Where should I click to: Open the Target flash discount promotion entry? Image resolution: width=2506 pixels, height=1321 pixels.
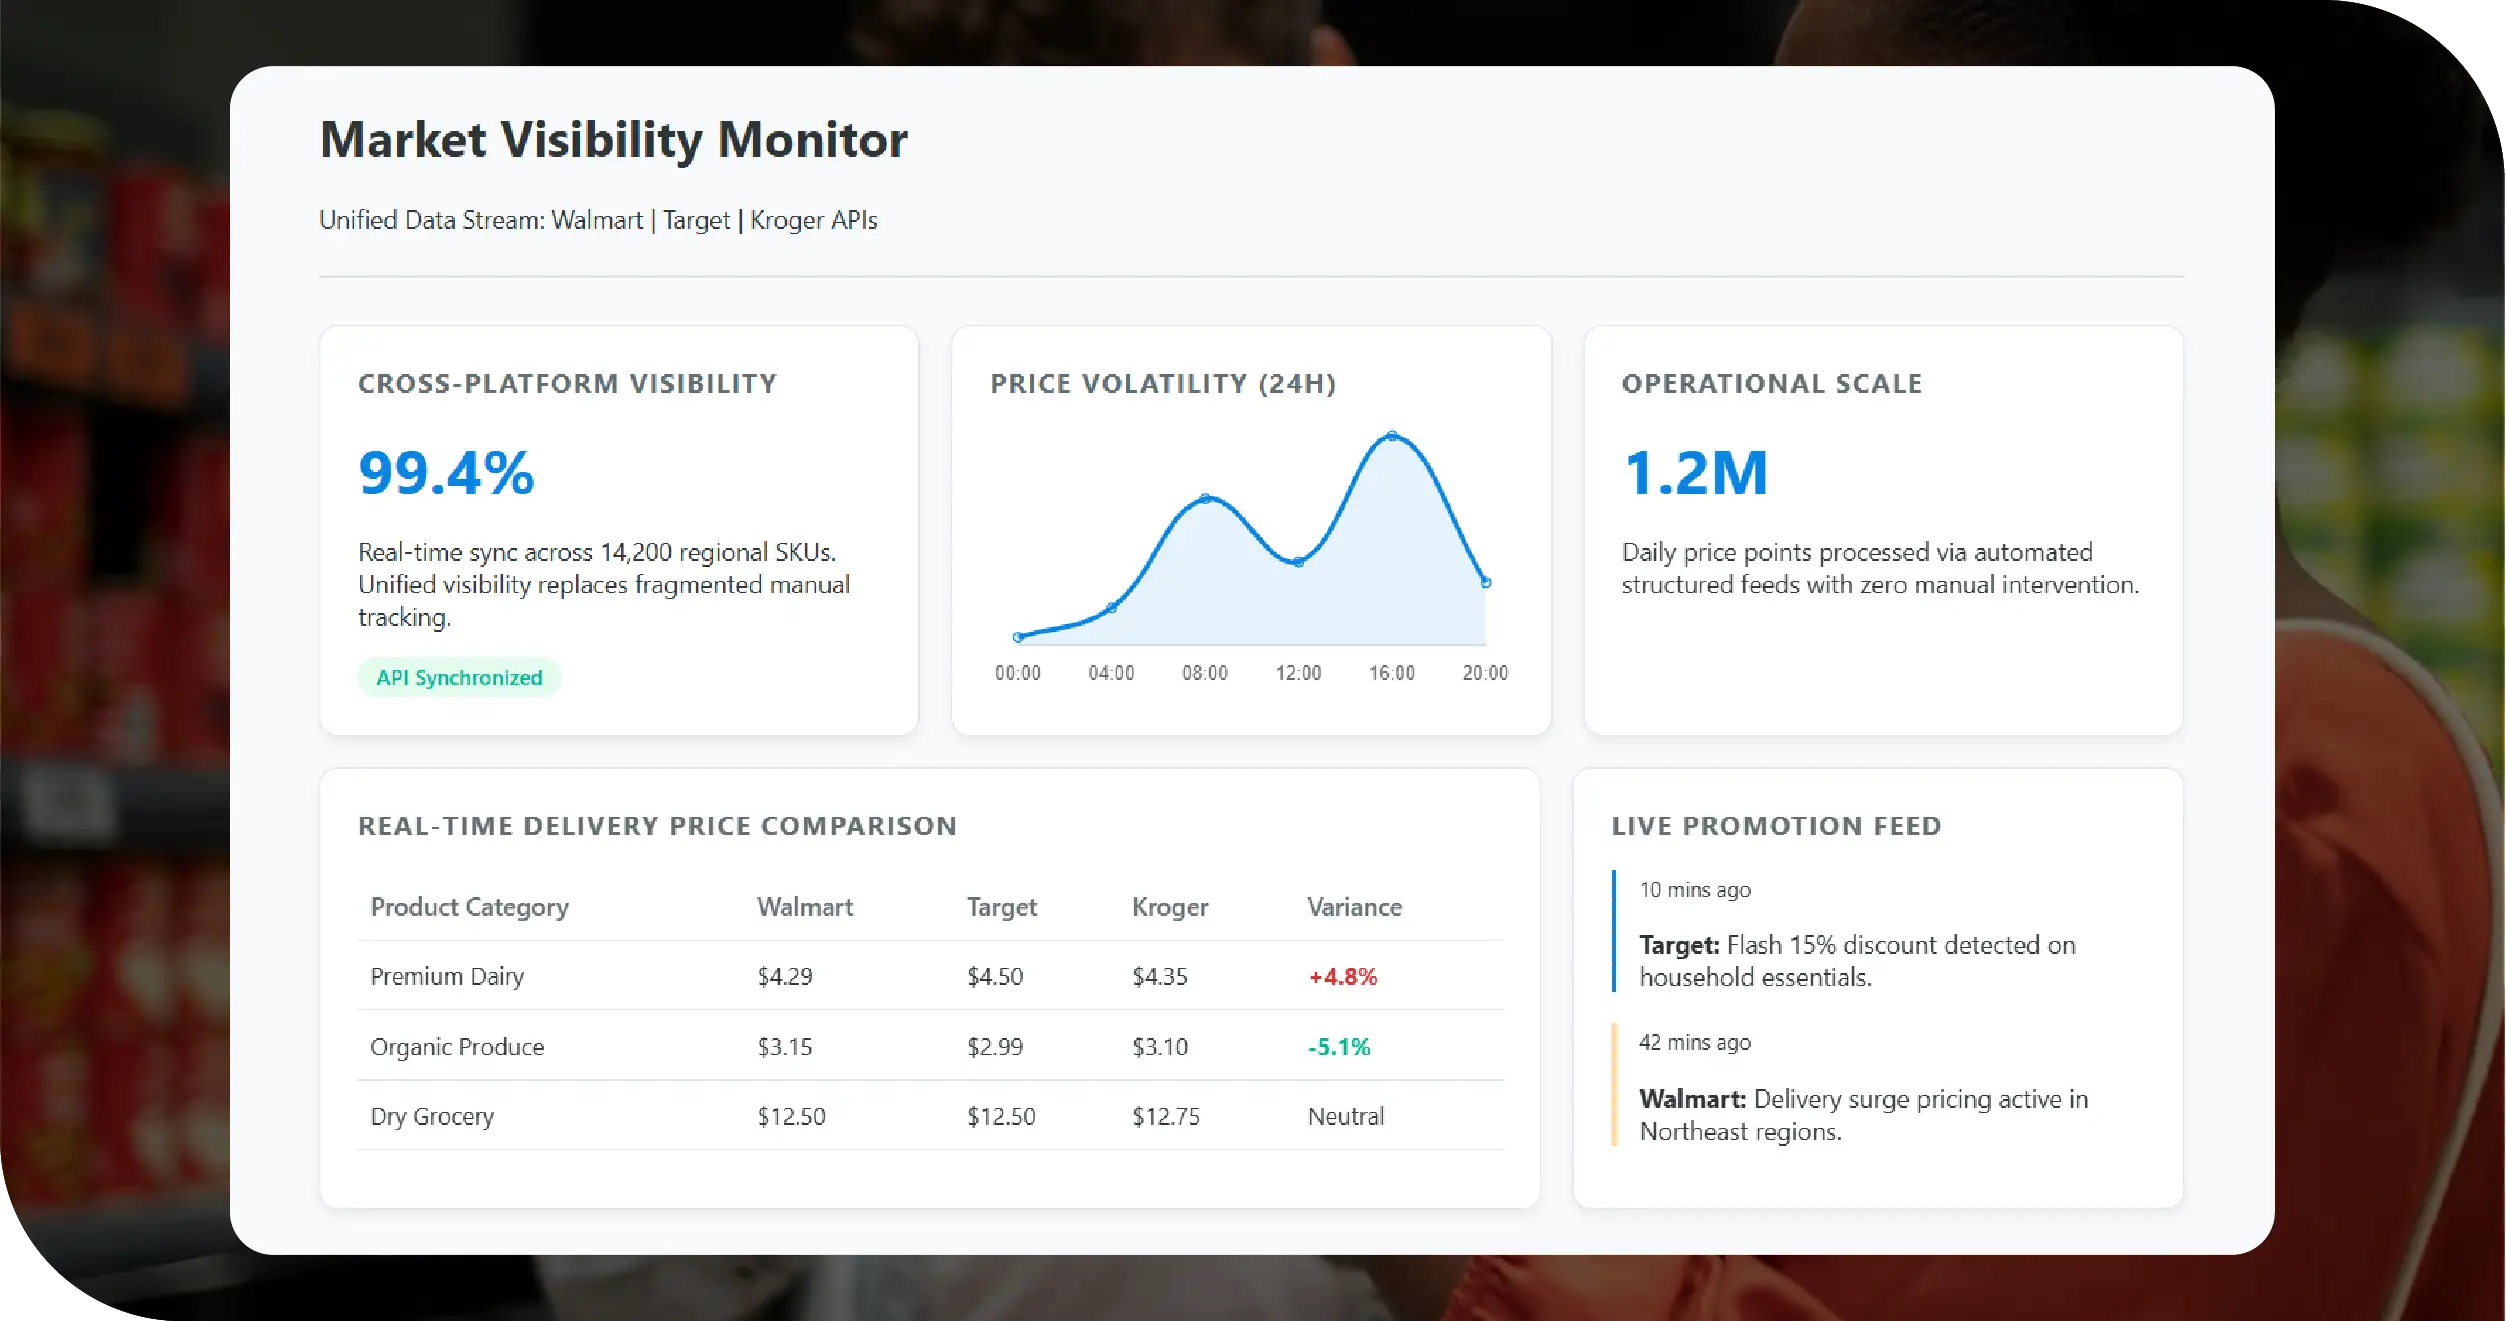click(1856, 960)
